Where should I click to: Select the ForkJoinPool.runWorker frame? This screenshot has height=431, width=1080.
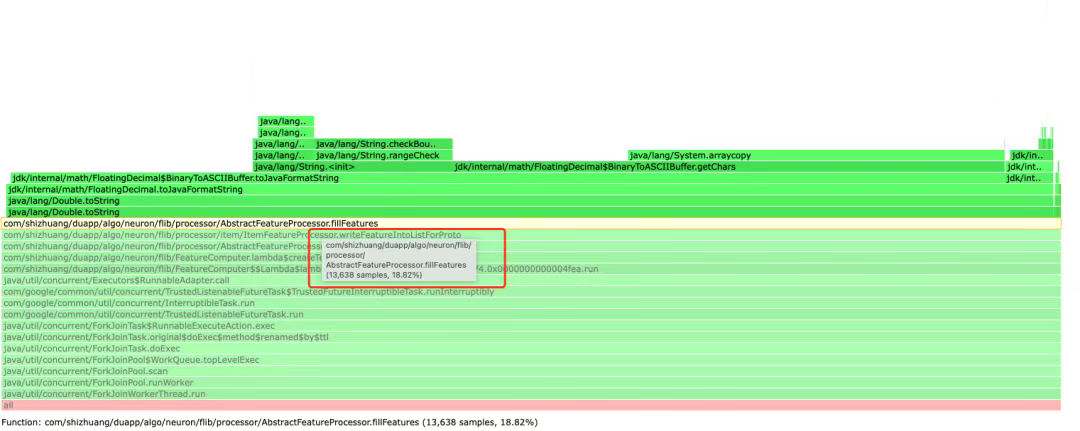[530, 383]
